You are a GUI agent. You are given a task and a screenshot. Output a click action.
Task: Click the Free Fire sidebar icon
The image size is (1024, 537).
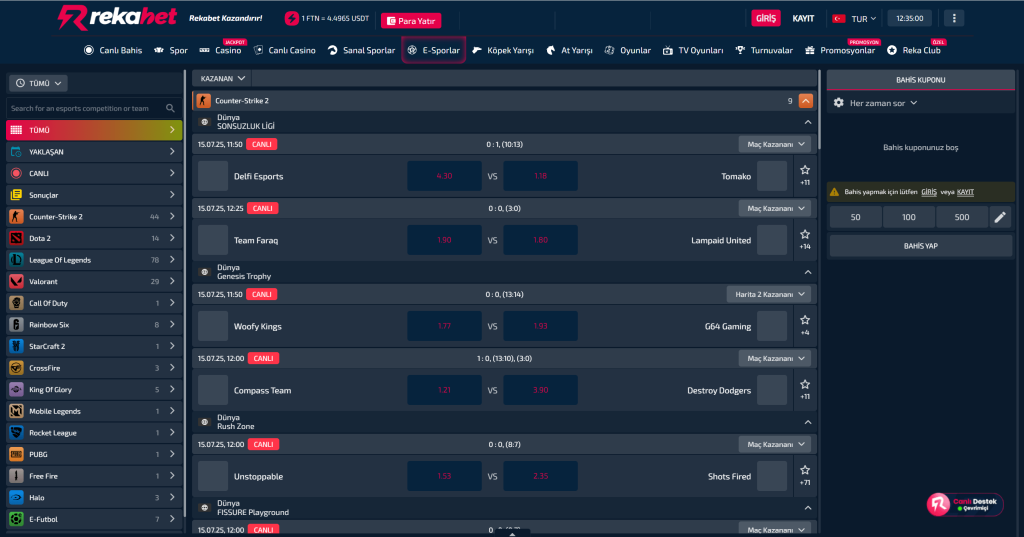click(16, 476)
